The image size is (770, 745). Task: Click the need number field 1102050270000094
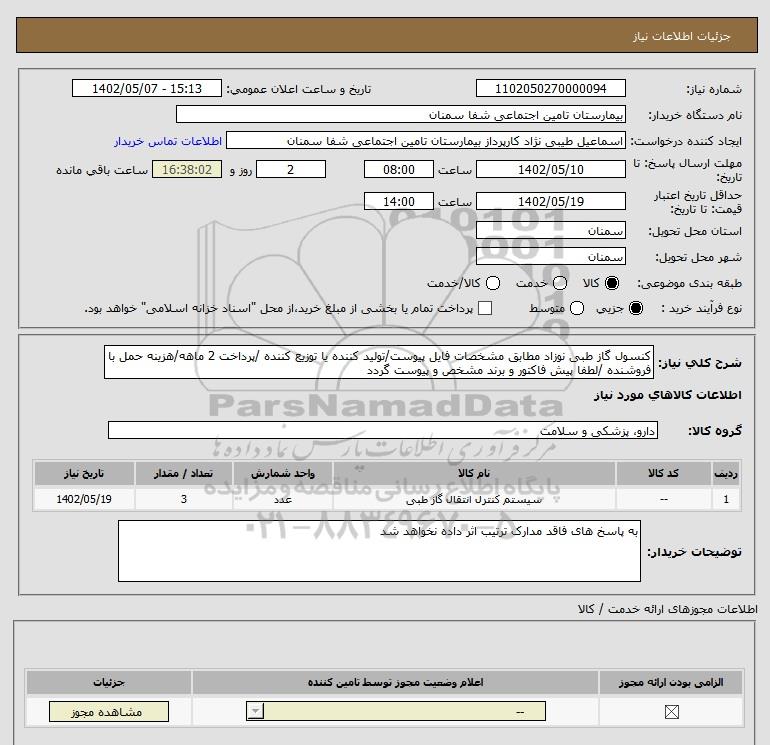point(550,88)
